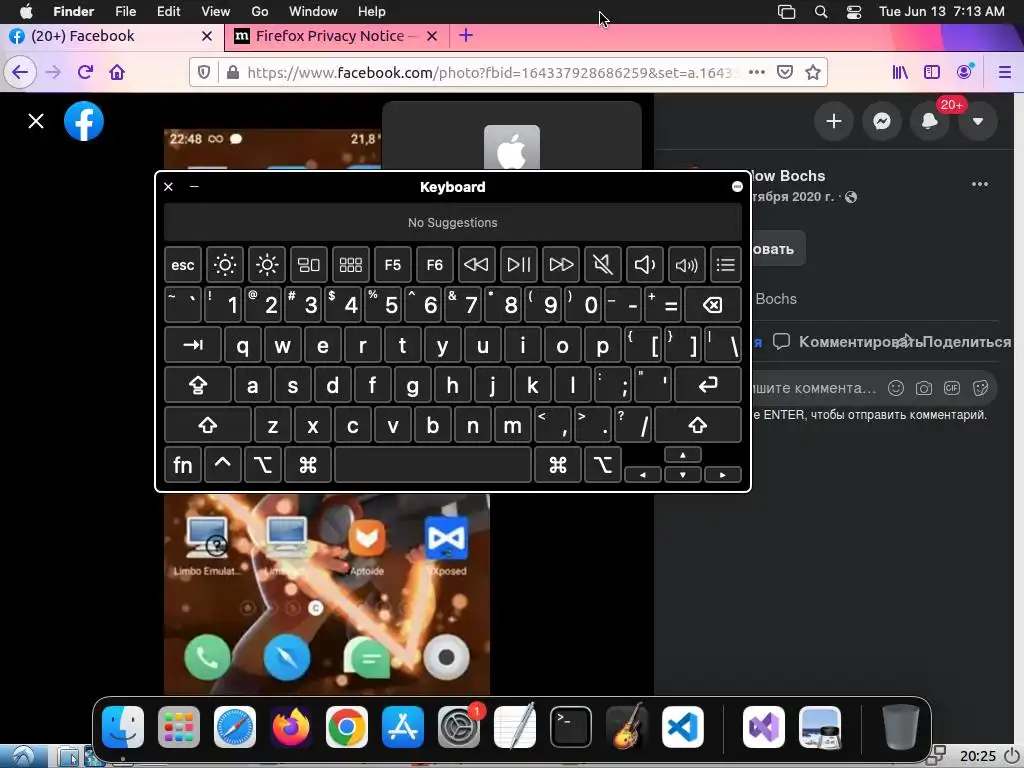The image size is (1024, 768).
Task: Open the Go menu
Action: pos(260,11)
